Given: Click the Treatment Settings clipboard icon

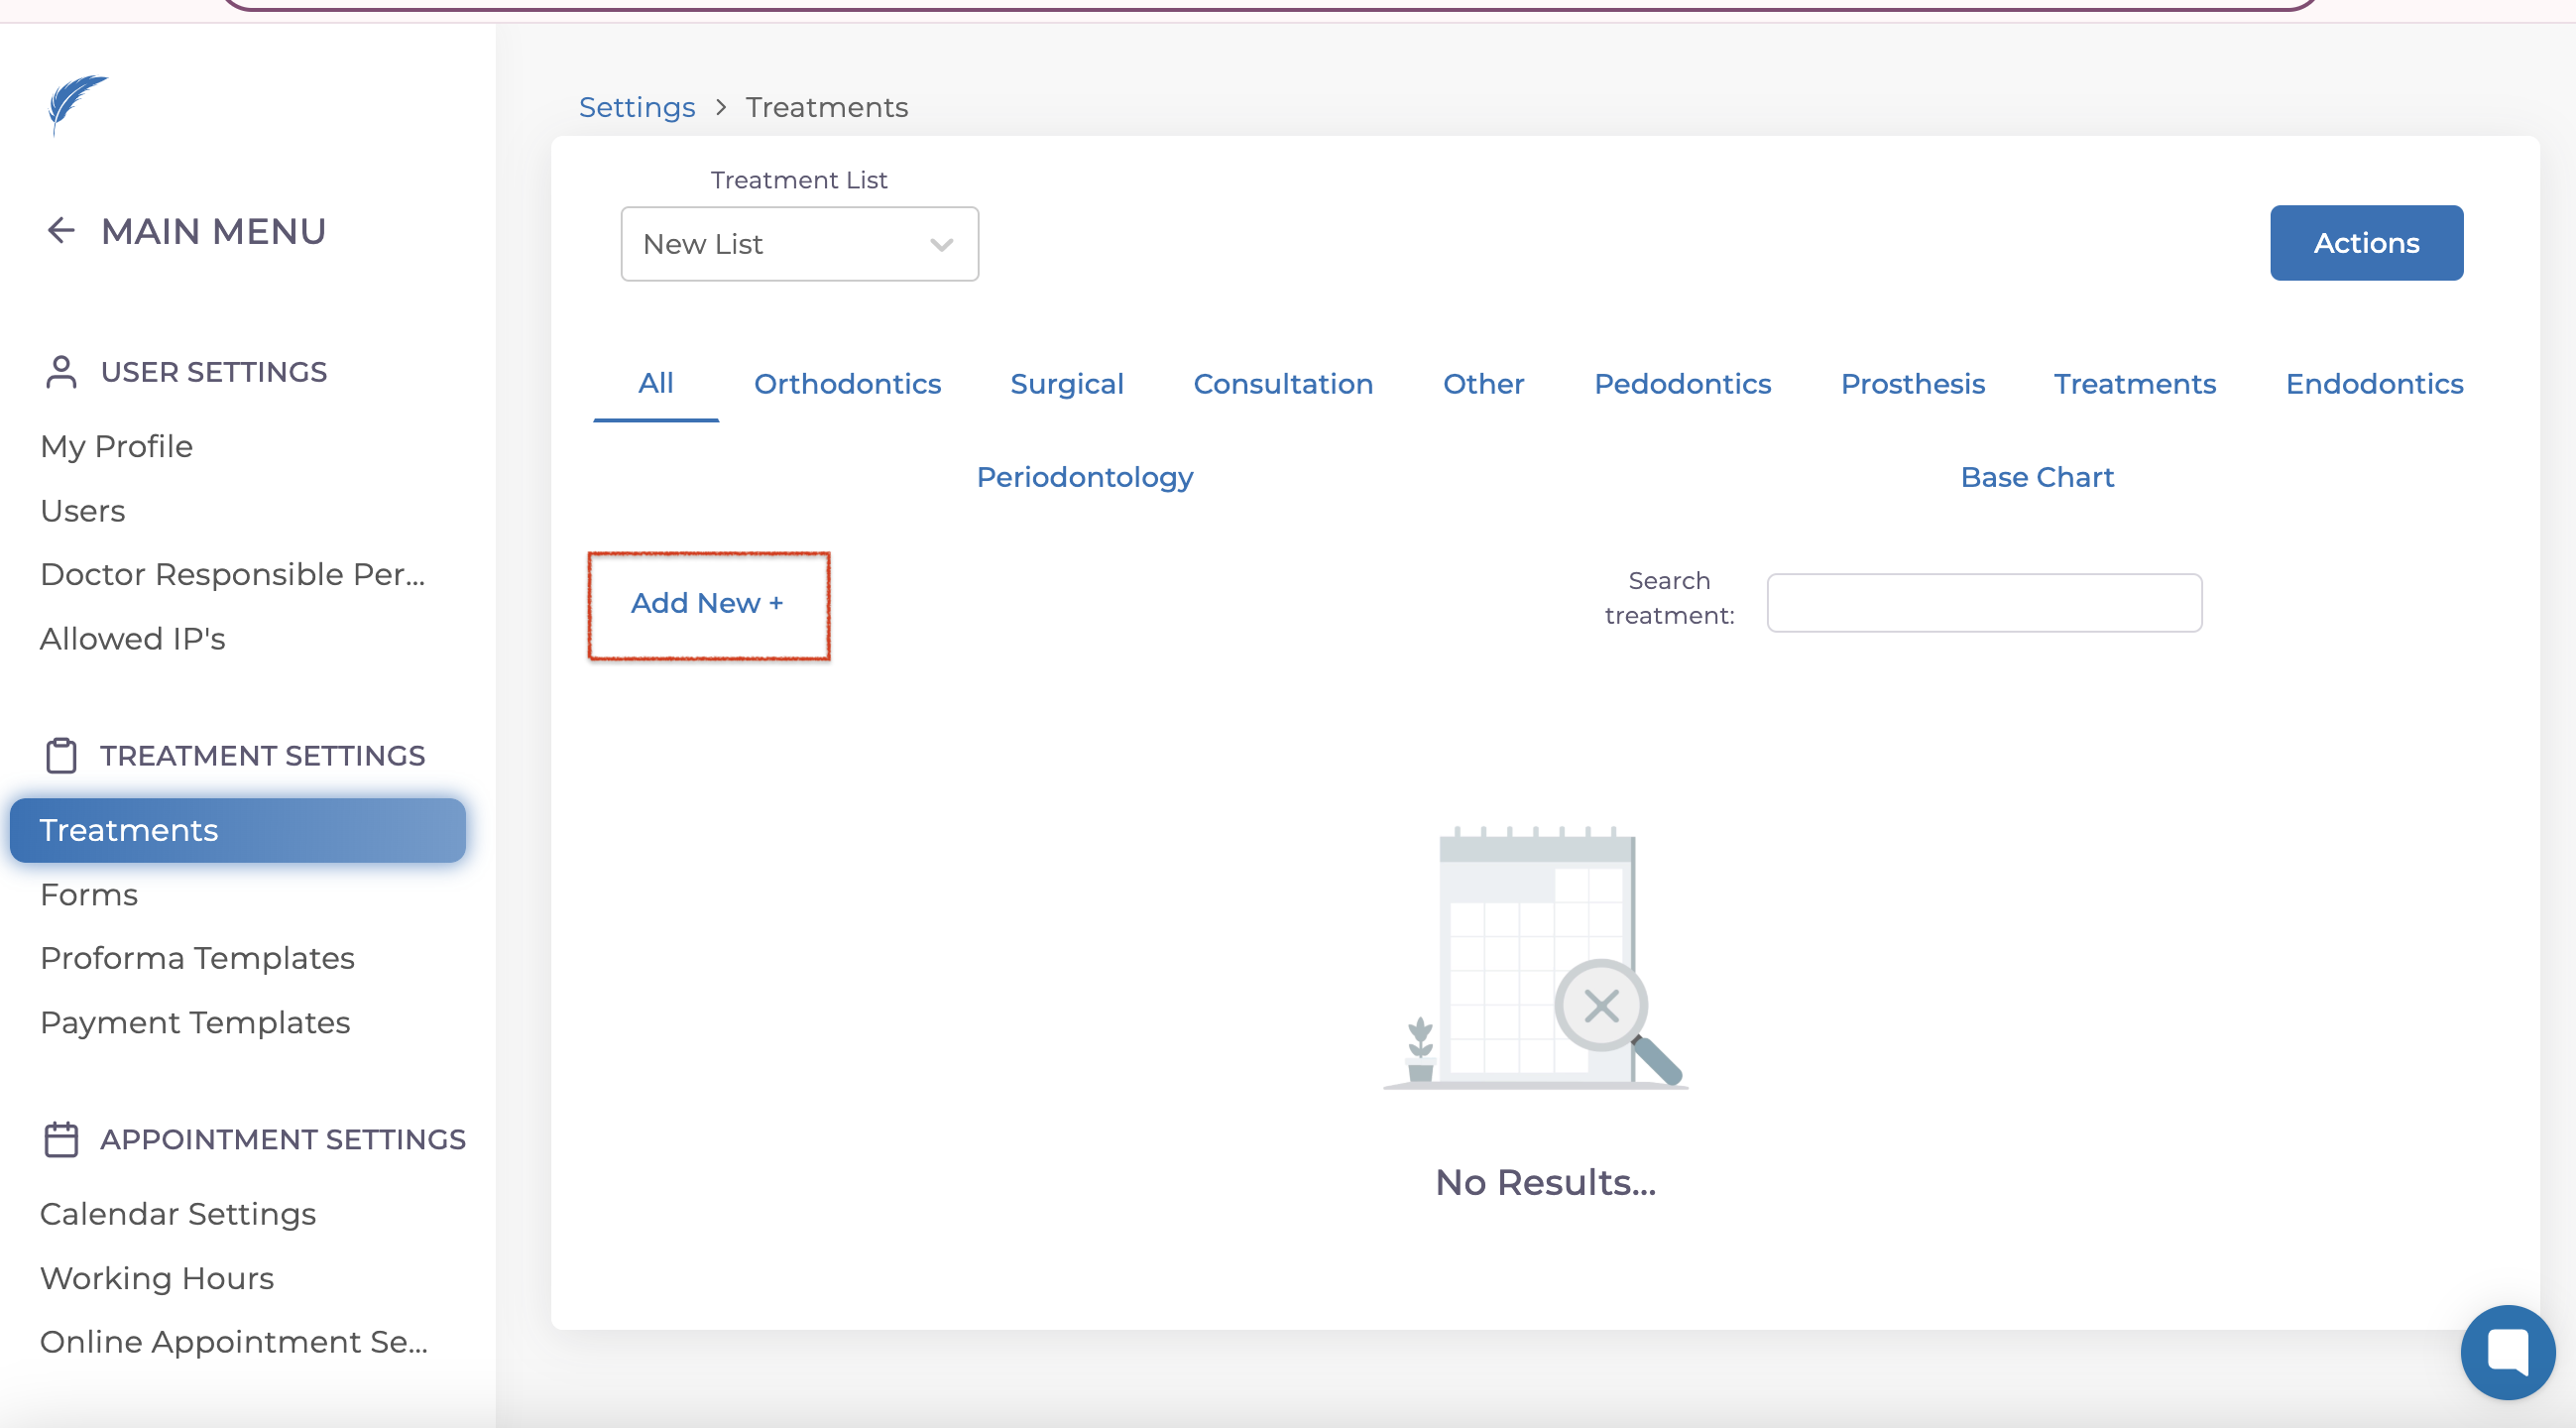Looking at the screenshot, I should [61, 756].
